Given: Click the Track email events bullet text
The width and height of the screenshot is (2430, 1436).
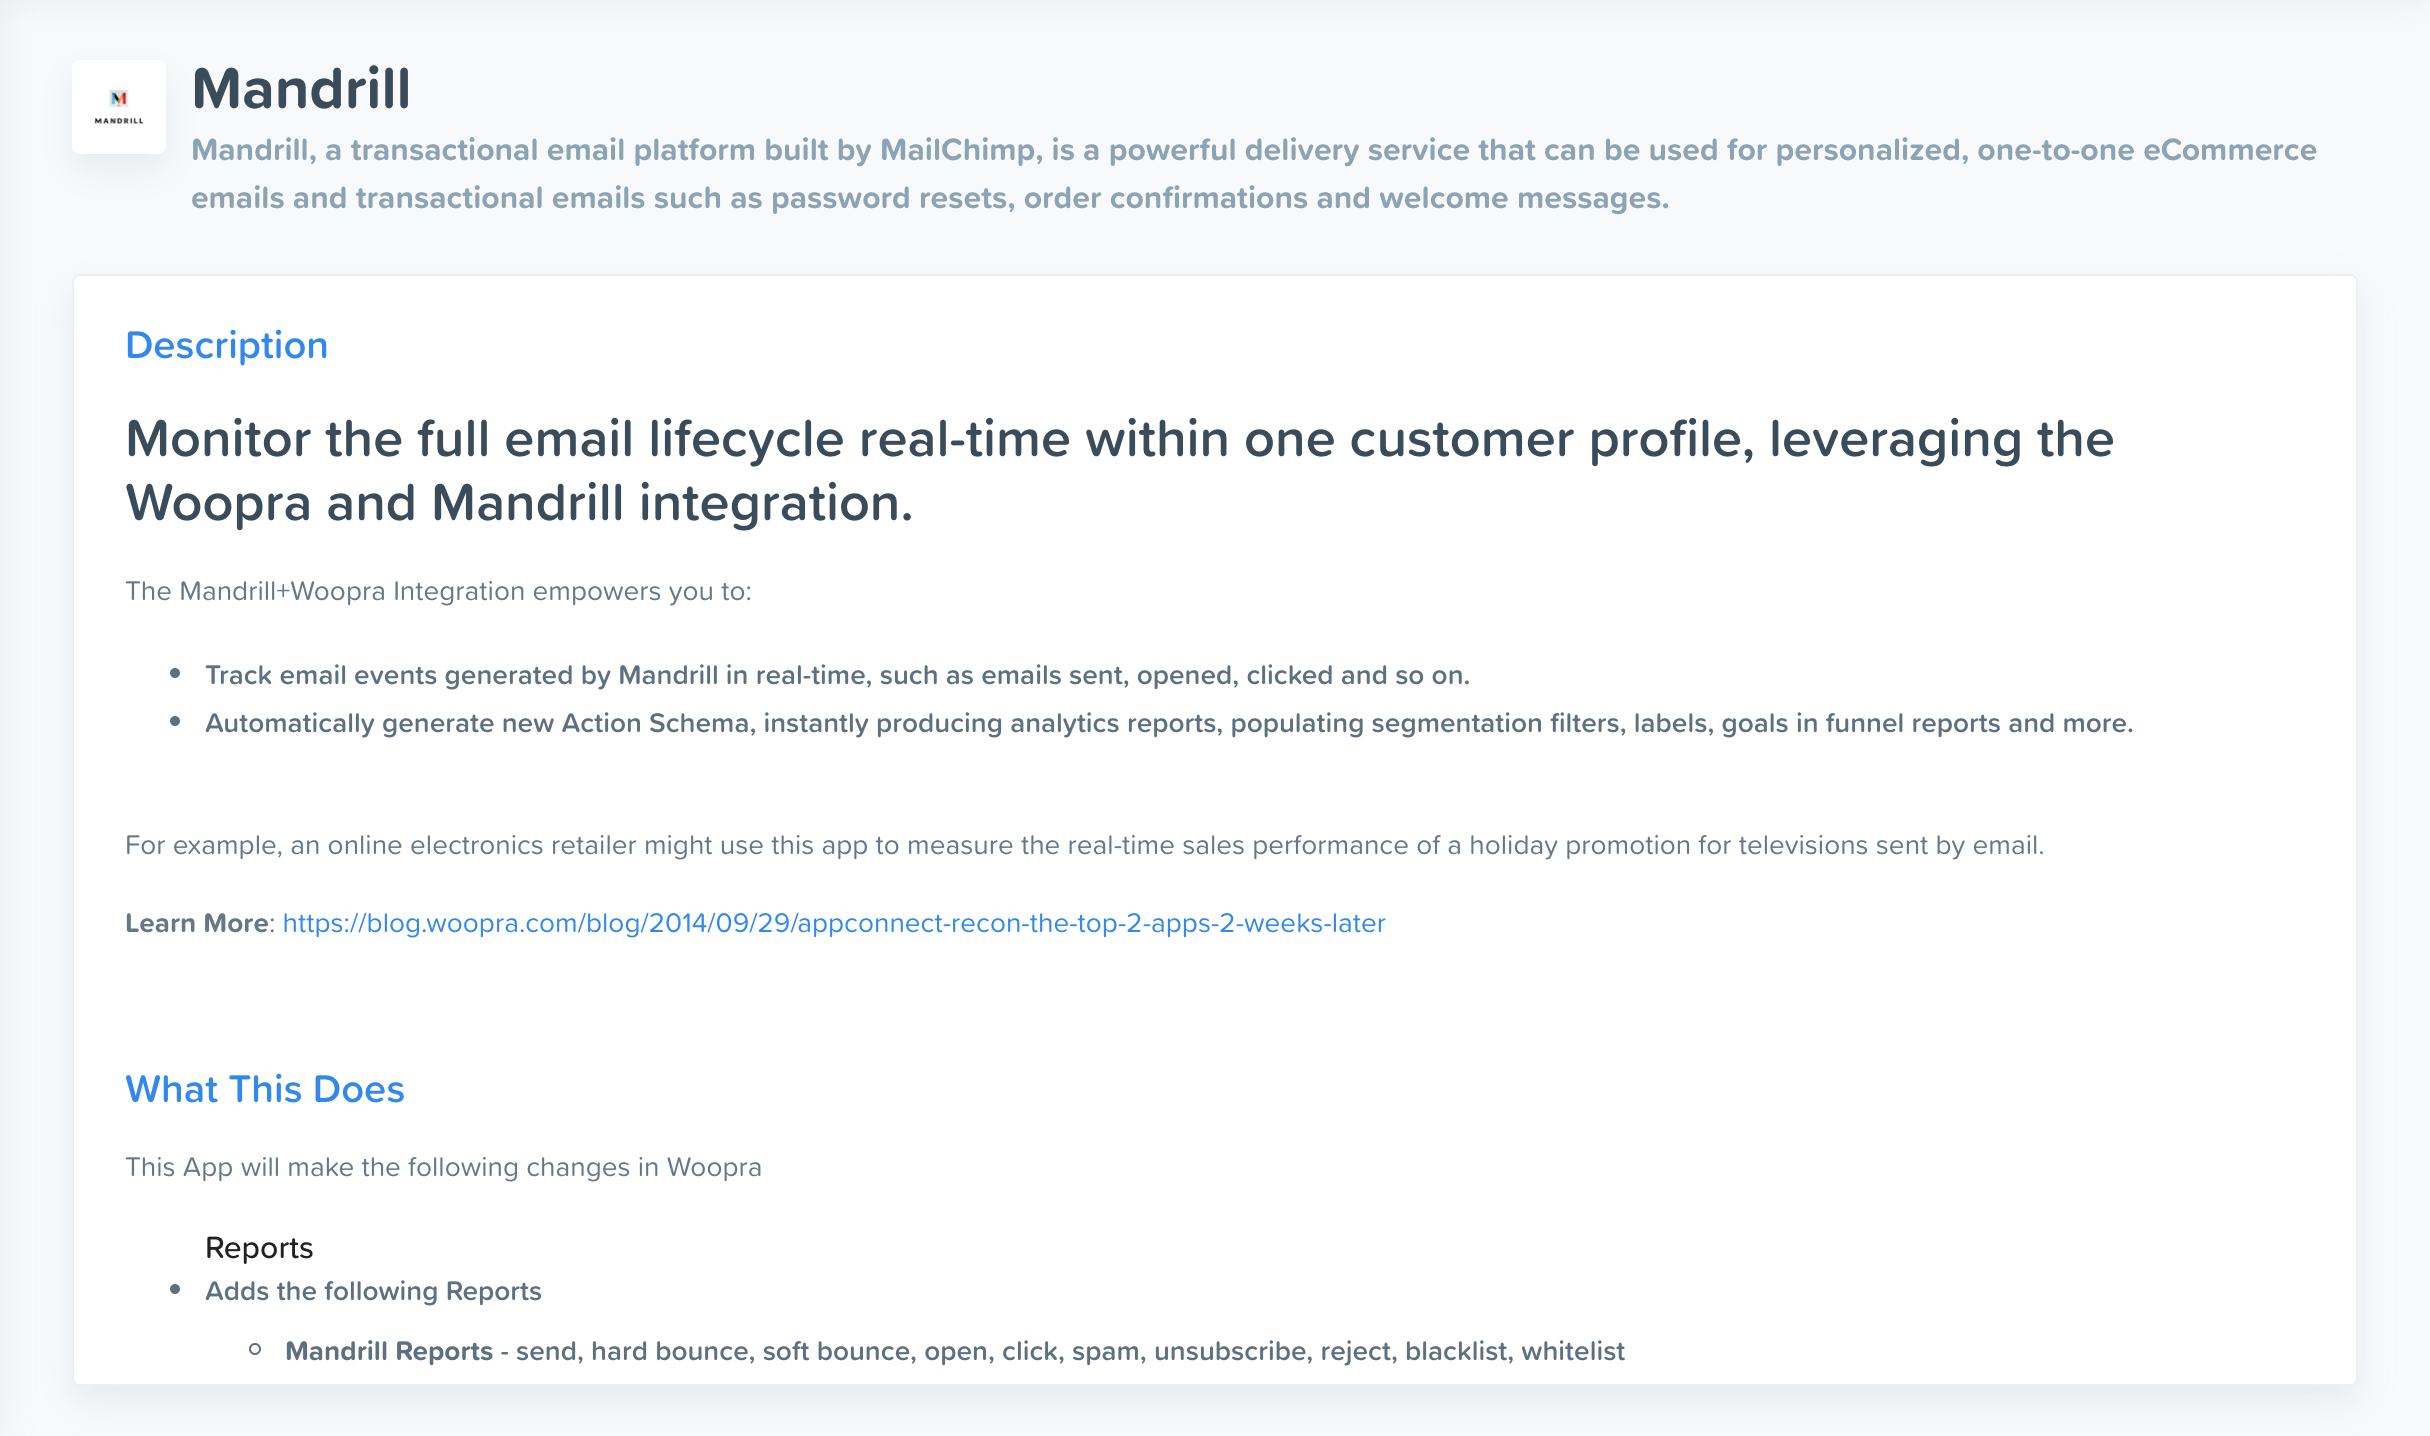Looking at the screenshot, I should 837,675.
